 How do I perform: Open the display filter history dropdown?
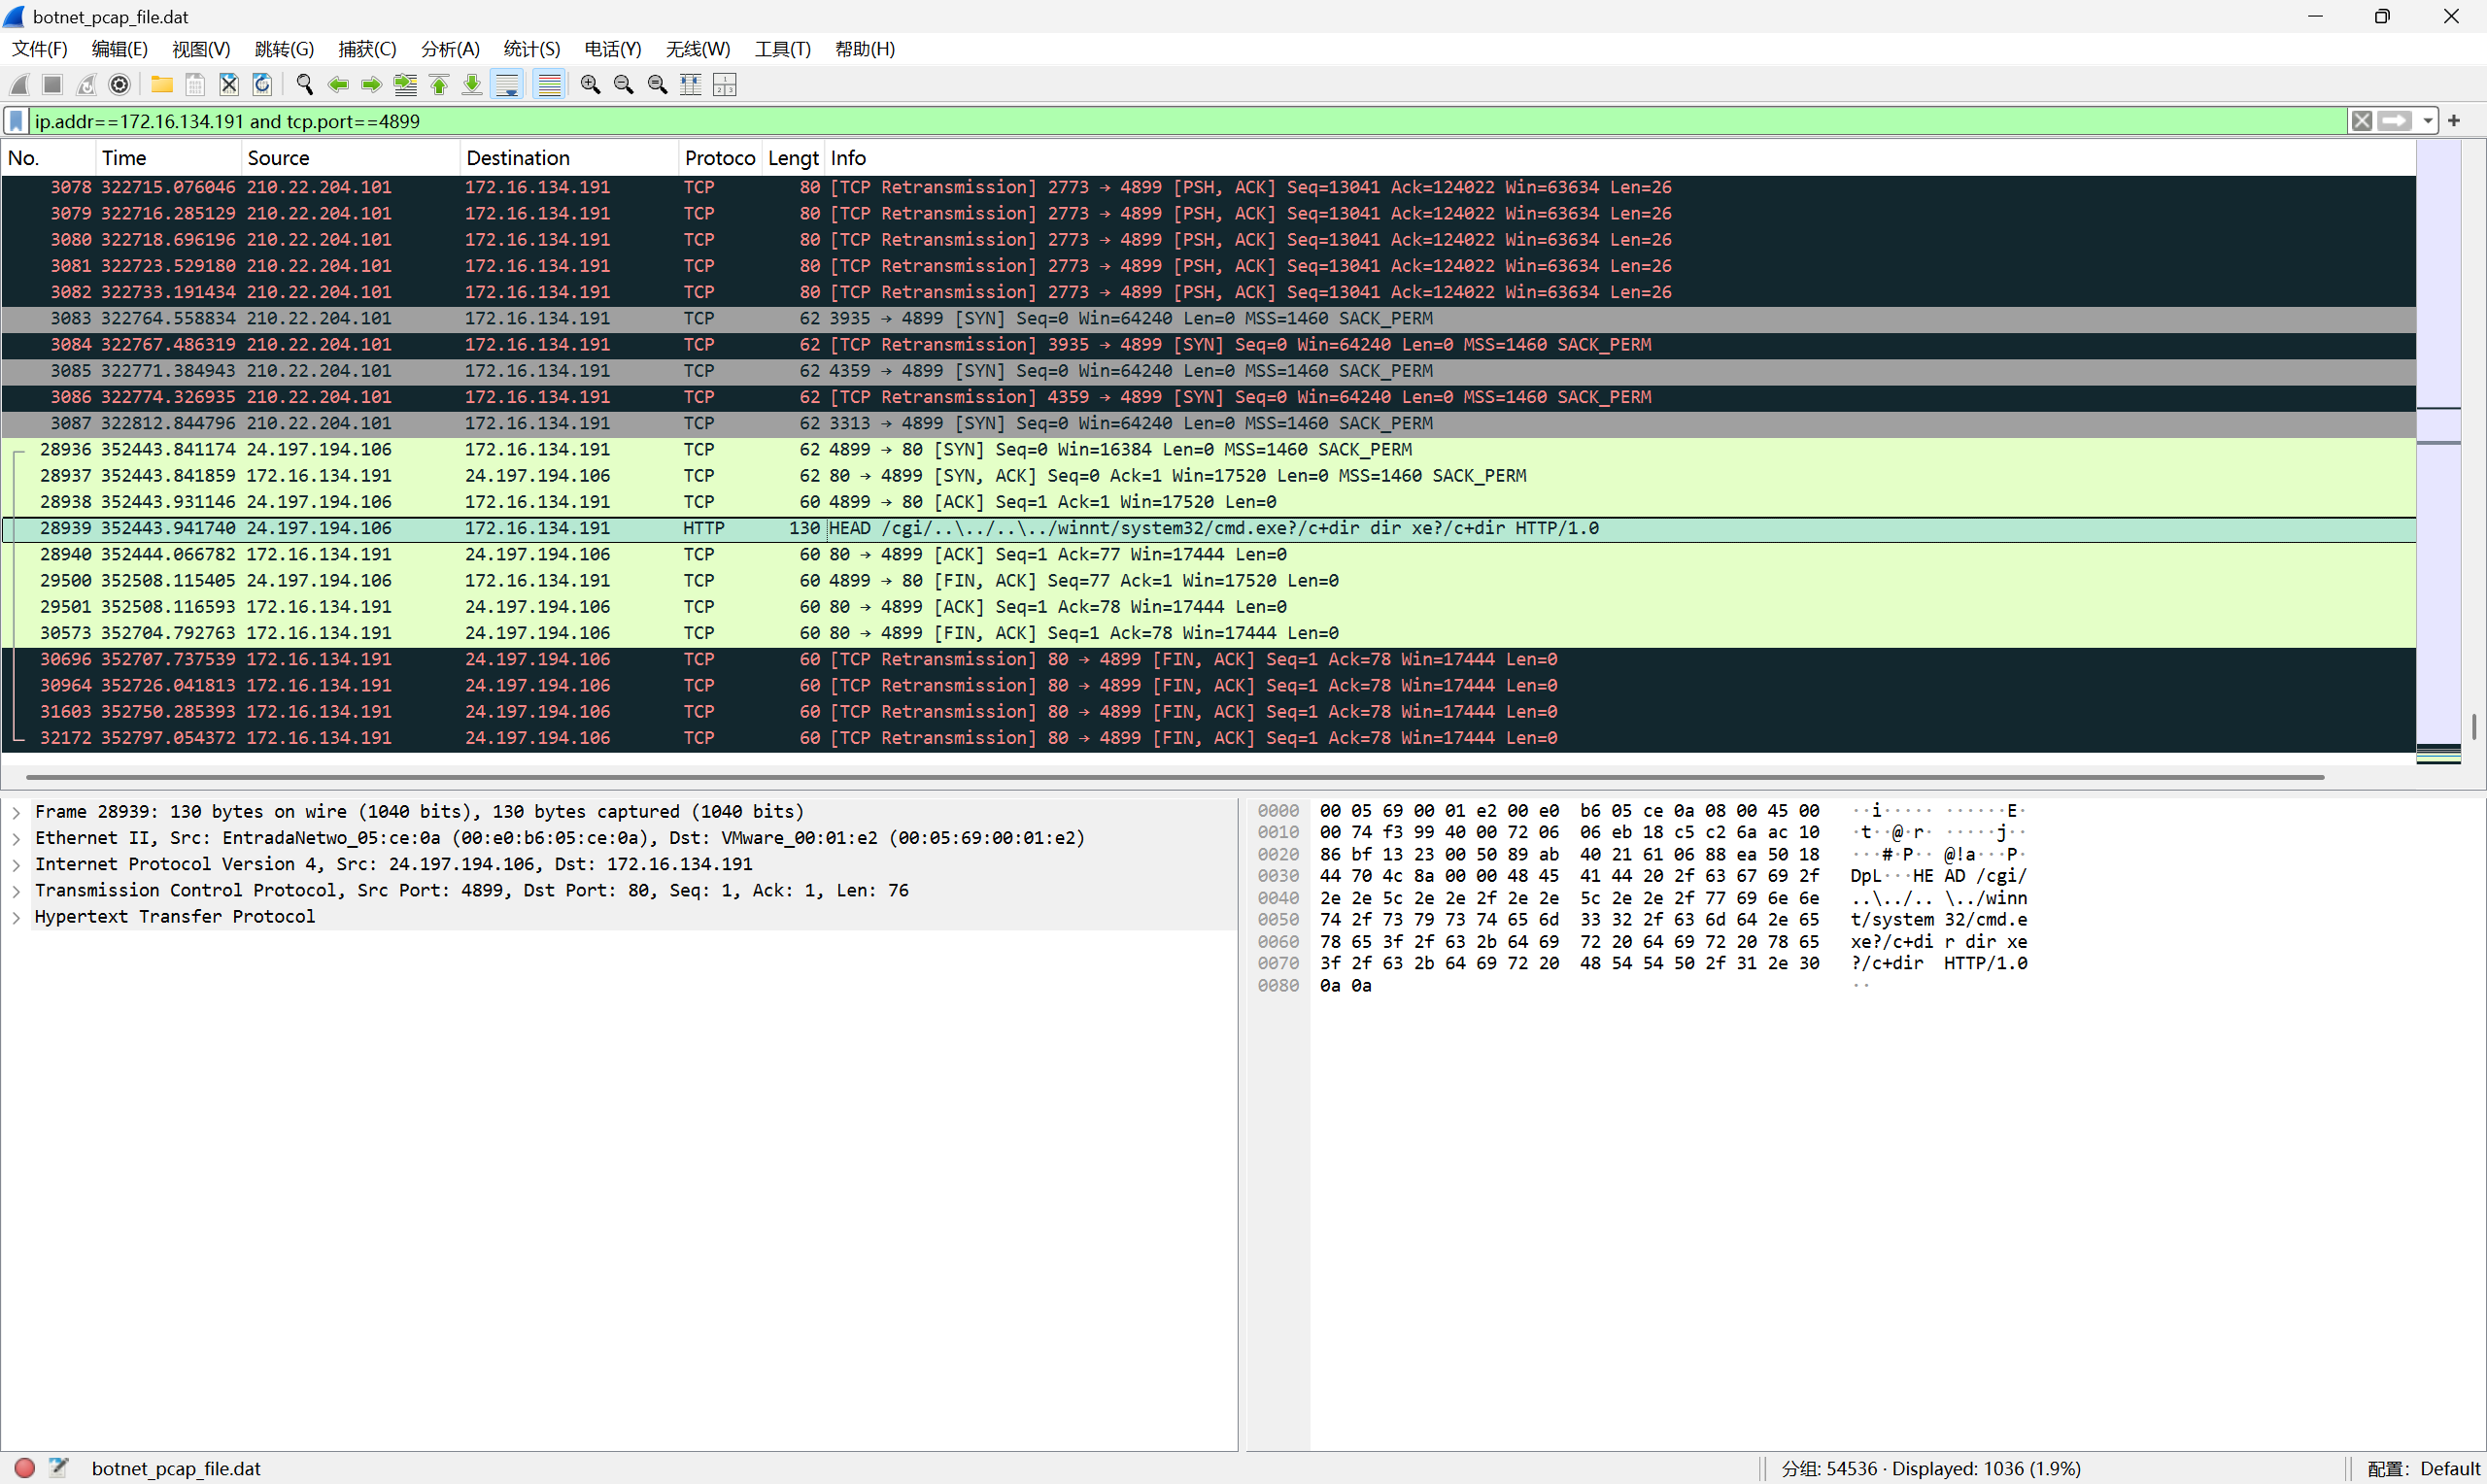pyautogui.click(x=2427, y=121)
